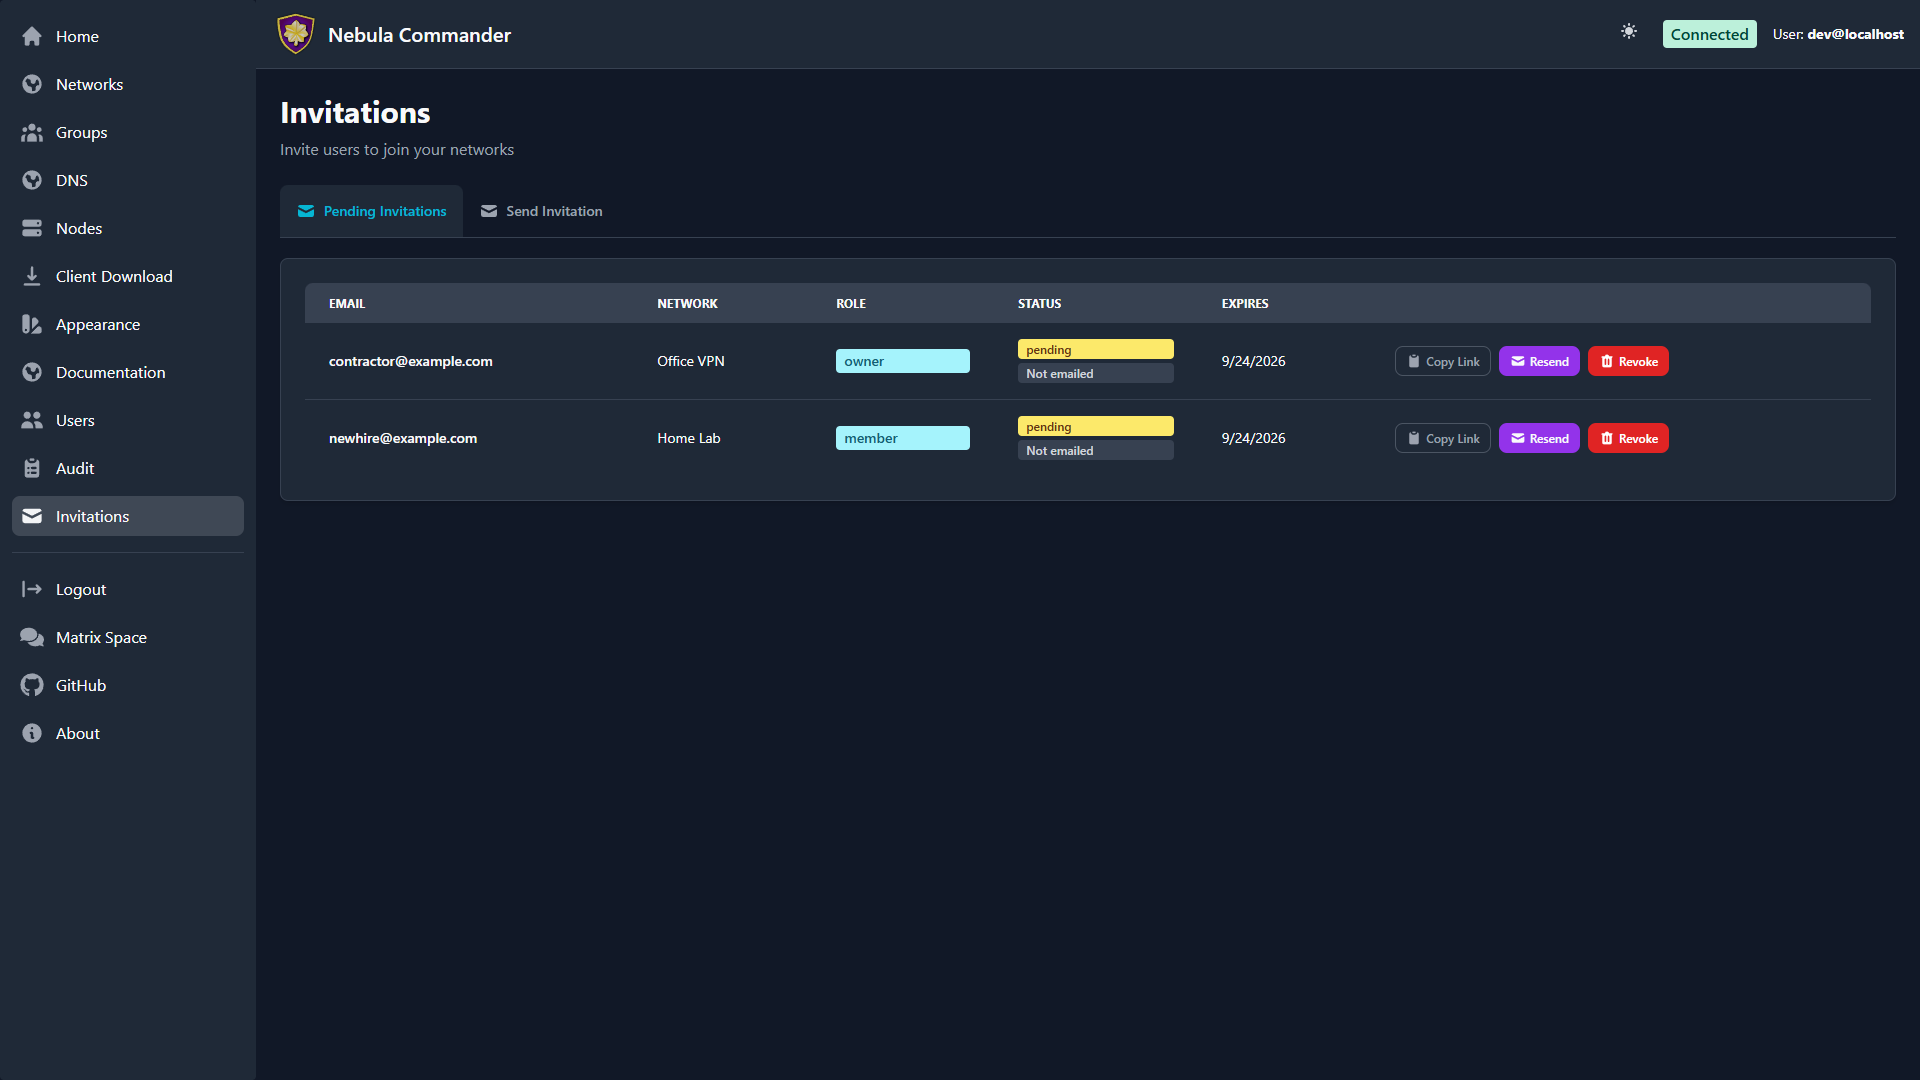Open the Groups people icon
The width and height of the screenshot is (1920, 1080).
click(x=32, y=132)
